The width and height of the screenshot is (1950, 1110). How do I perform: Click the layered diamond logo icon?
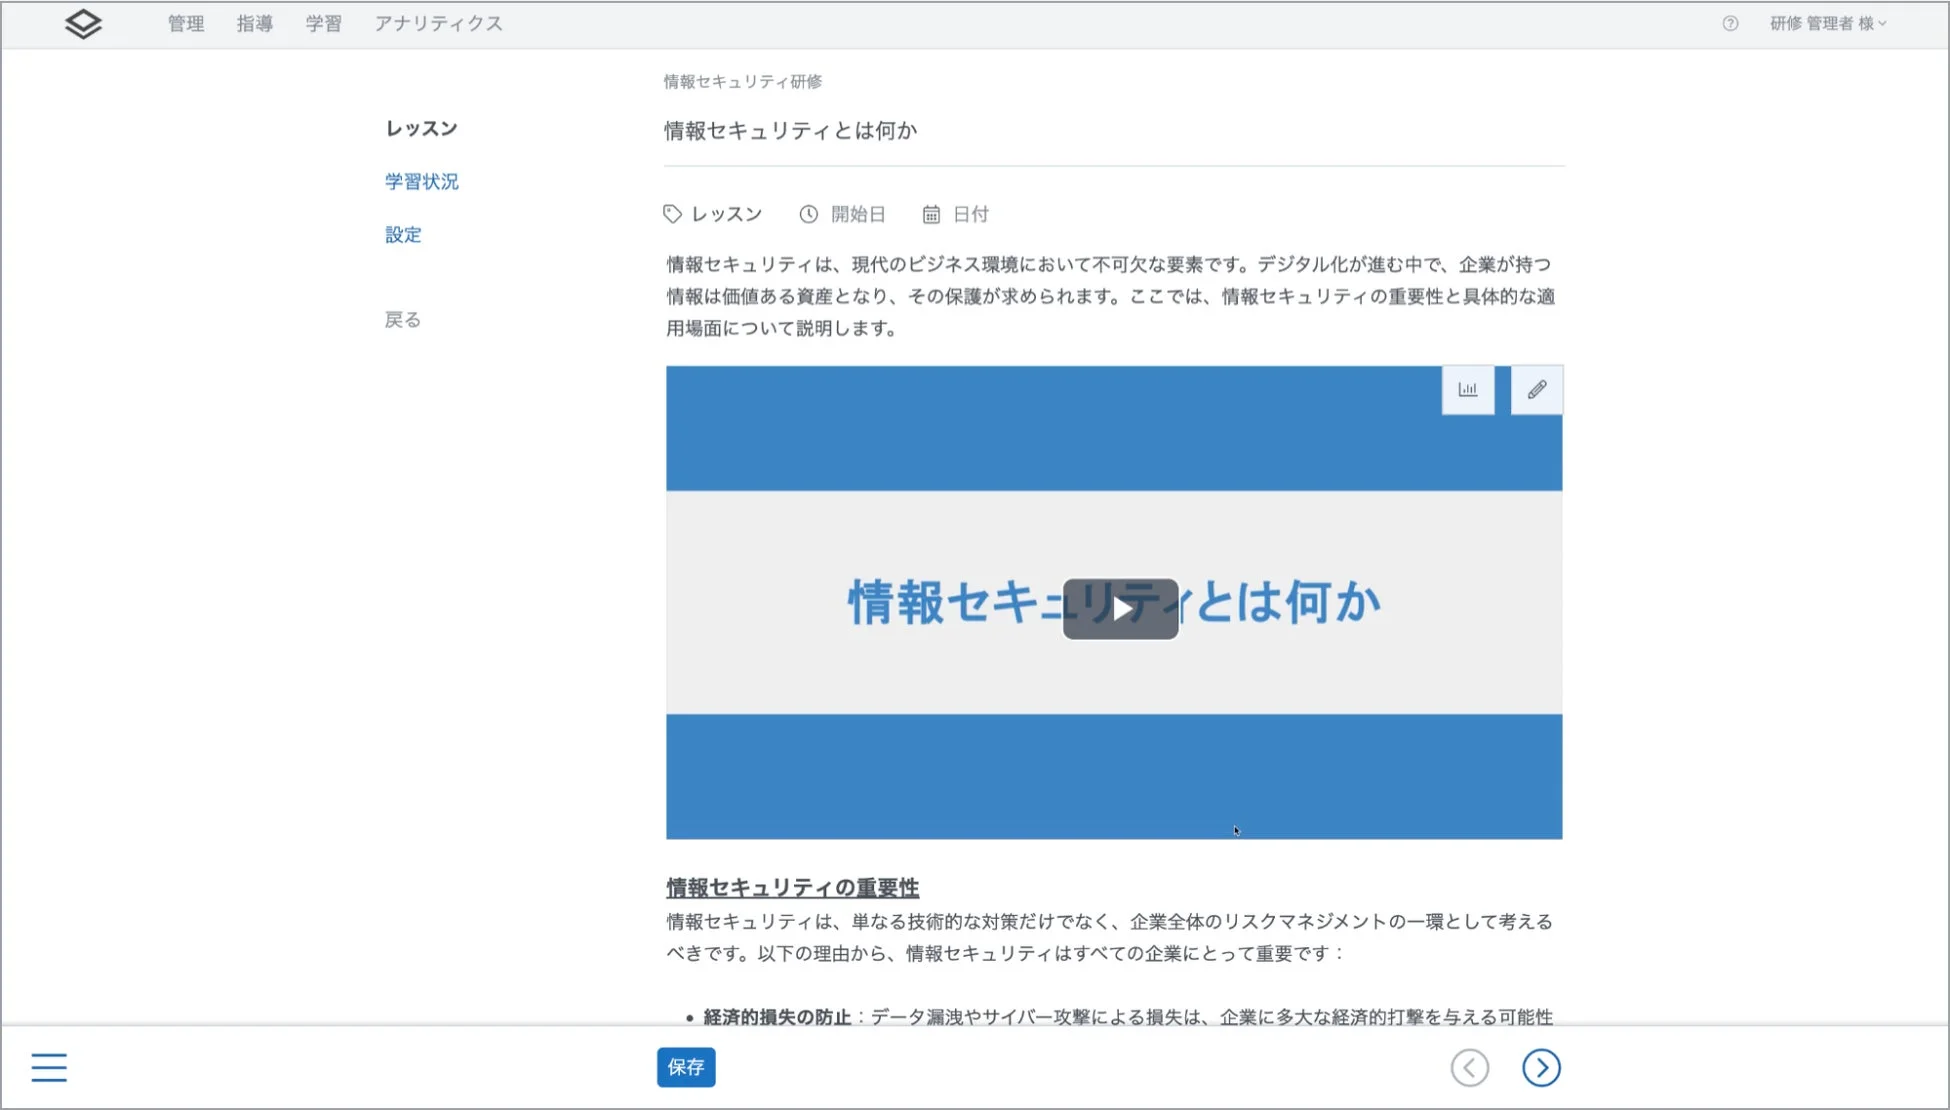[x=83, y=24]
